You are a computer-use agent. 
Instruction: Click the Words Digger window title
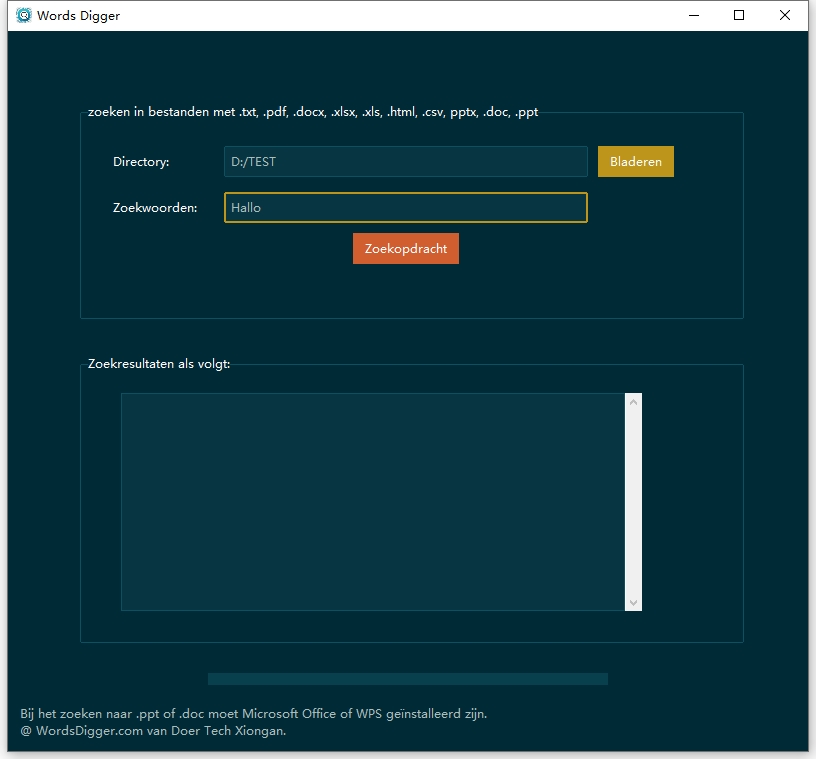(79, 16)
